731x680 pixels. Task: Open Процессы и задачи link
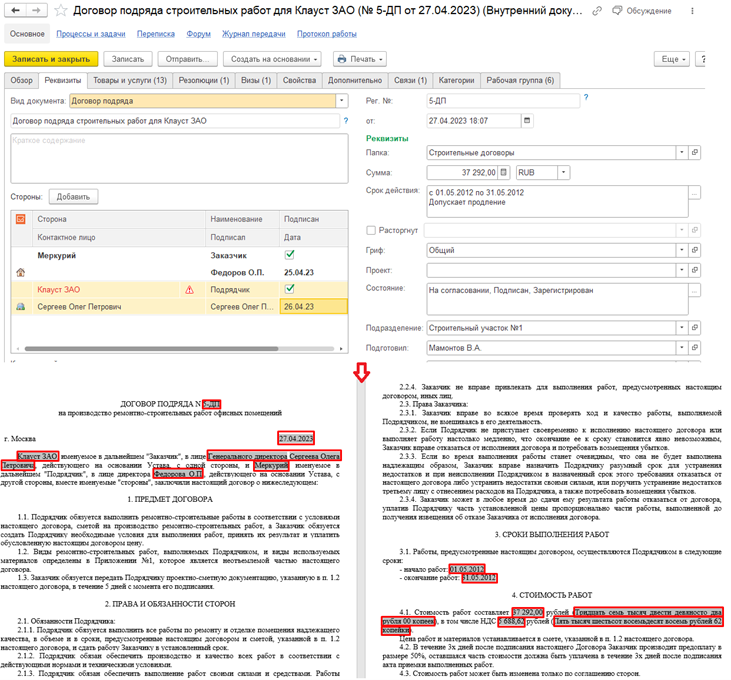(91, 34)
